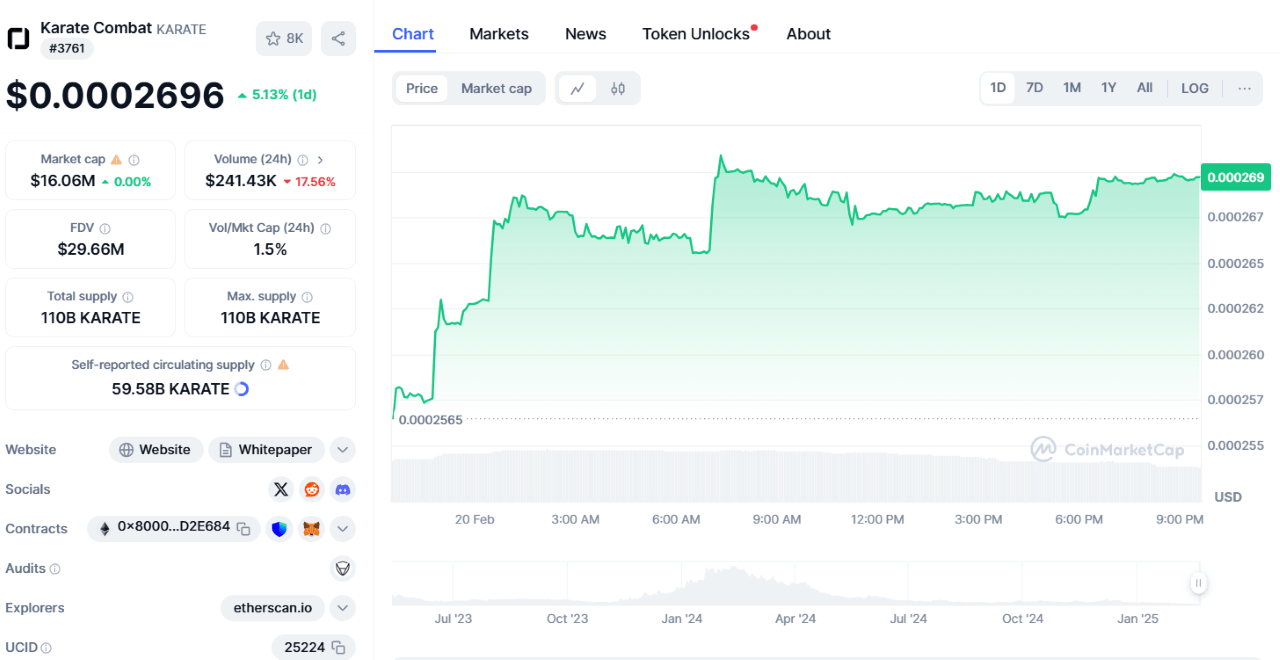Open the Chart tab
The width and height of the screenshot is (1280, 660).
pyautogui.click(x=413, y=34)
